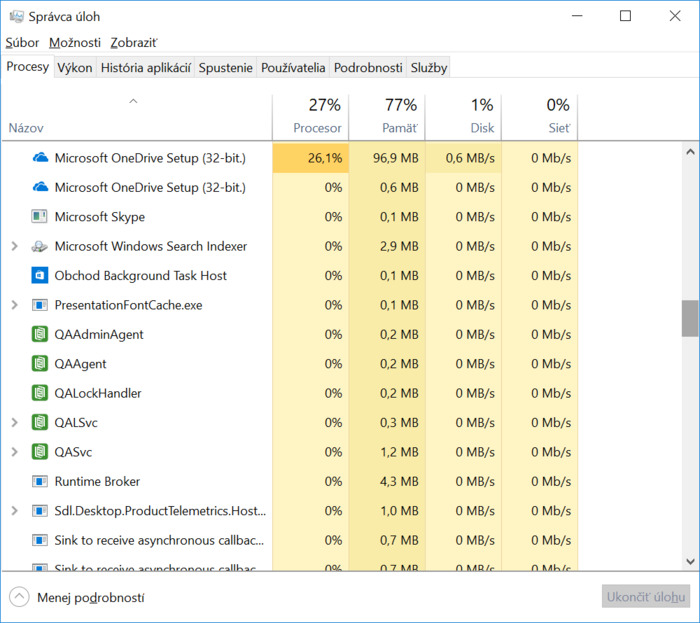Click the 0,6 MB/s disk usage cell
This screenshot has height=623, width=700.
click(463, 158)
